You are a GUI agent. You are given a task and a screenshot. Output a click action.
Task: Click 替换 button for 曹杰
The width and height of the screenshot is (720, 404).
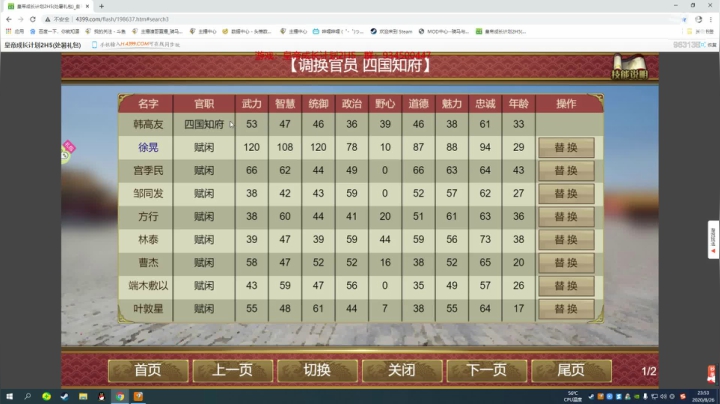[x=566, y=263]
